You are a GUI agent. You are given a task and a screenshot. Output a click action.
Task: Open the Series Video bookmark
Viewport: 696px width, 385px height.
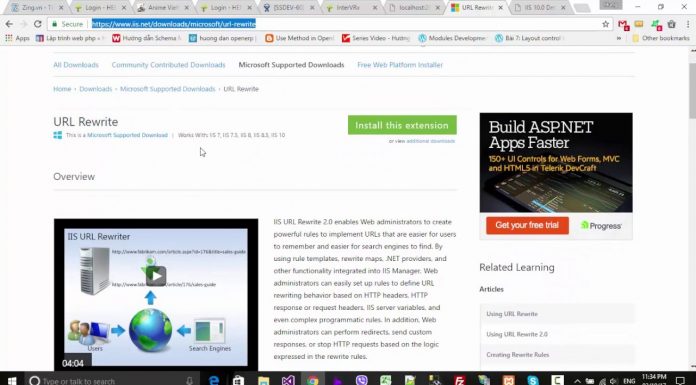pyautogui.click(x=376, y=38)
